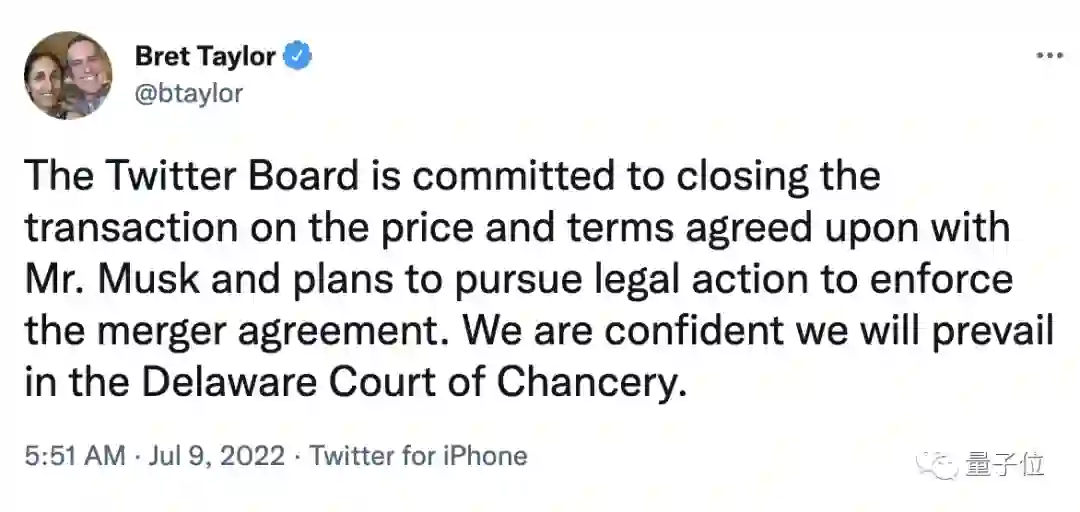Click the blue verified badge
The width and height of the screenshot is (1080, 512).
click(298, 56)
